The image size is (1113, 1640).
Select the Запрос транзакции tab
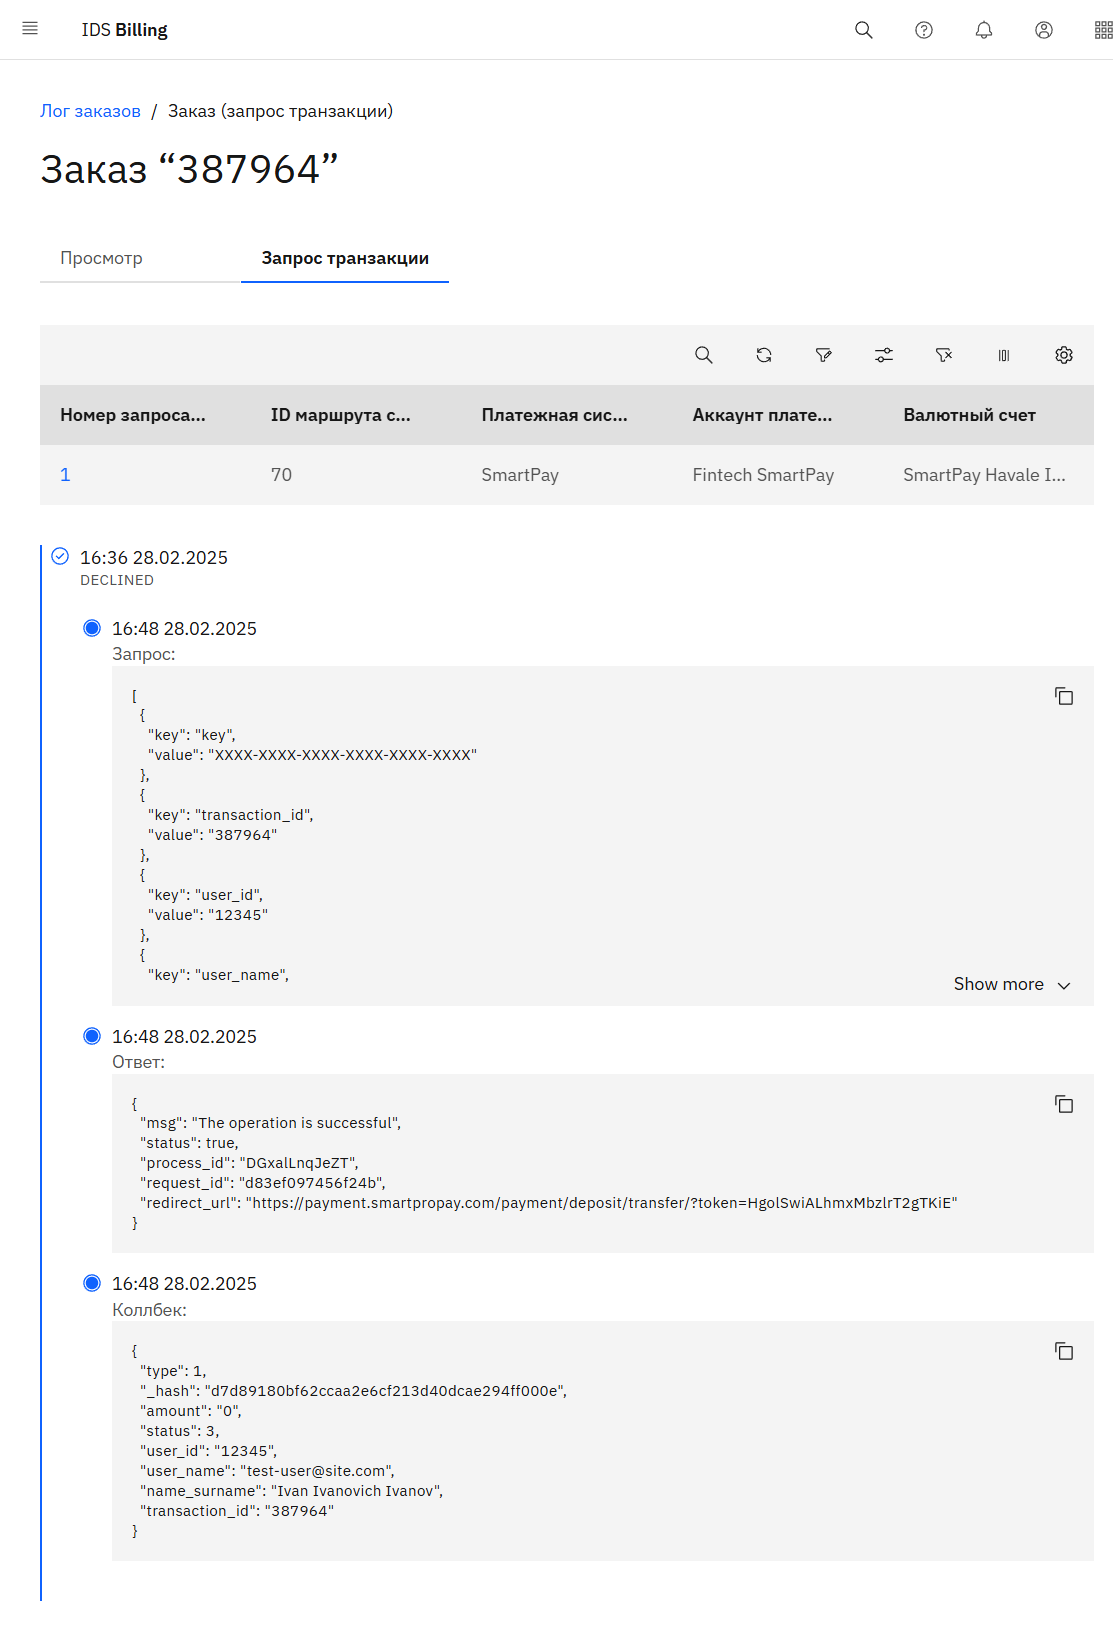tap(345, 258)
